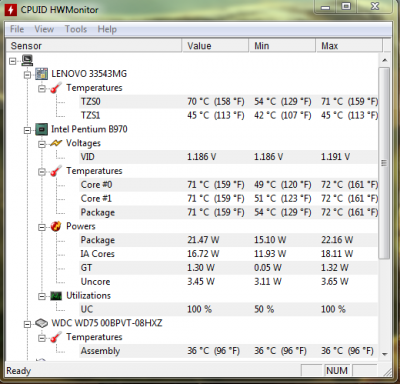Screen dimensions: 400x384
Task: Click the Powers flame icon
Action: [56, 226]
